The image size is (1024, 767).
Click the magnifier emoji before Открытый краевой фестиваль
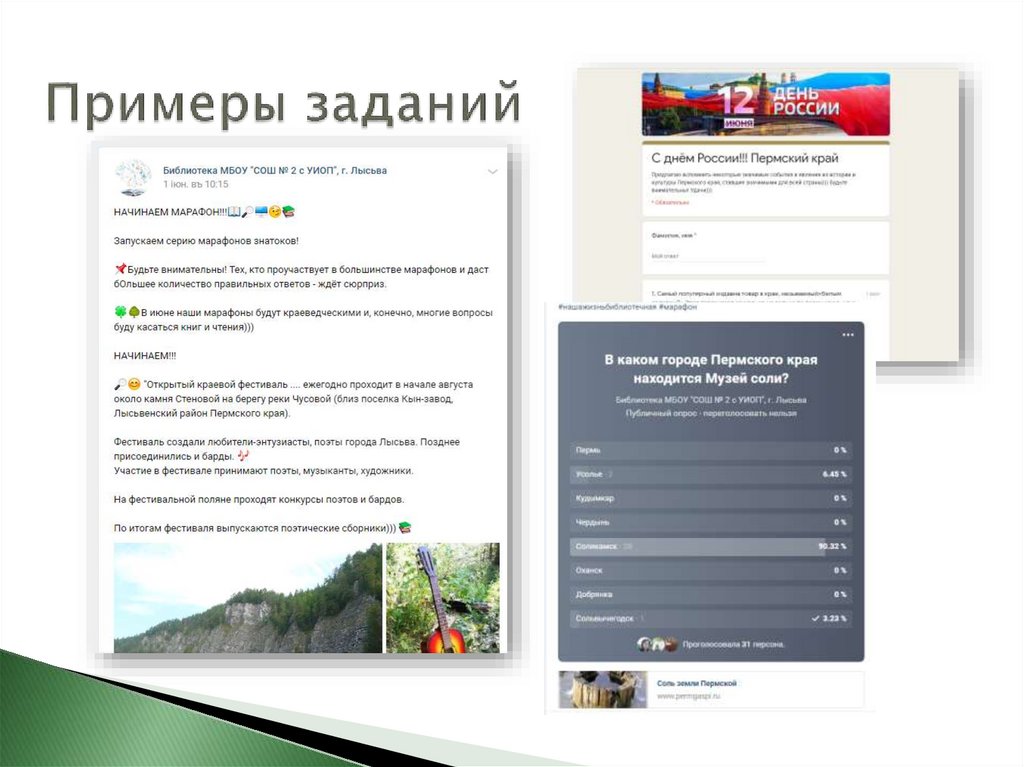point(120,384)
